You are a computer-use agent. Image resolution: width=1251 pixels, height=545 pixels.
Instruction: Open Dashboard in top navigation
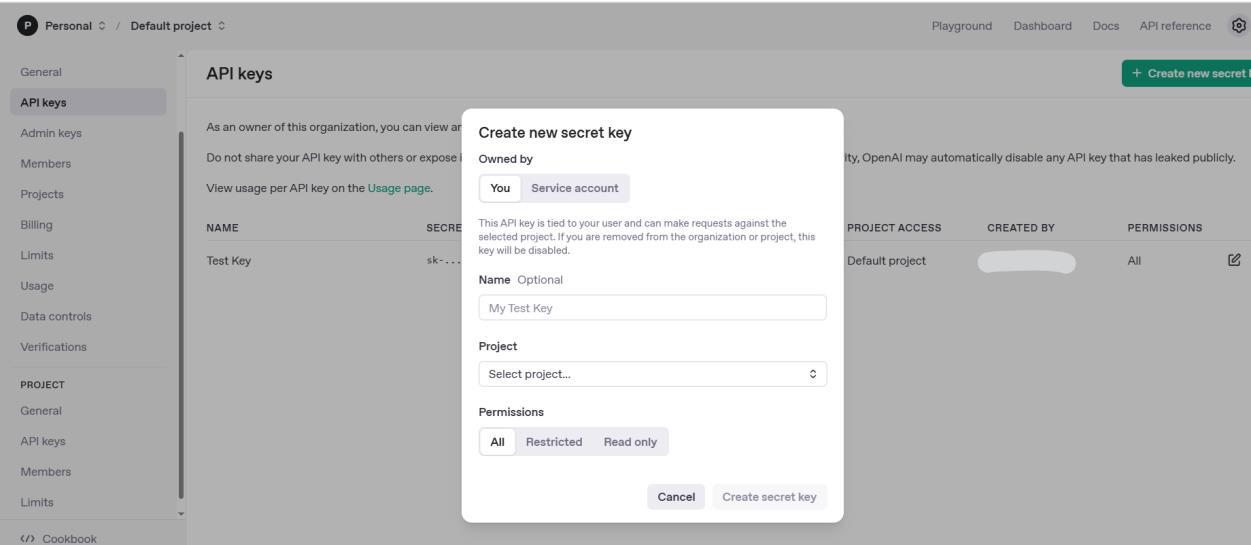coord(1042,25)
